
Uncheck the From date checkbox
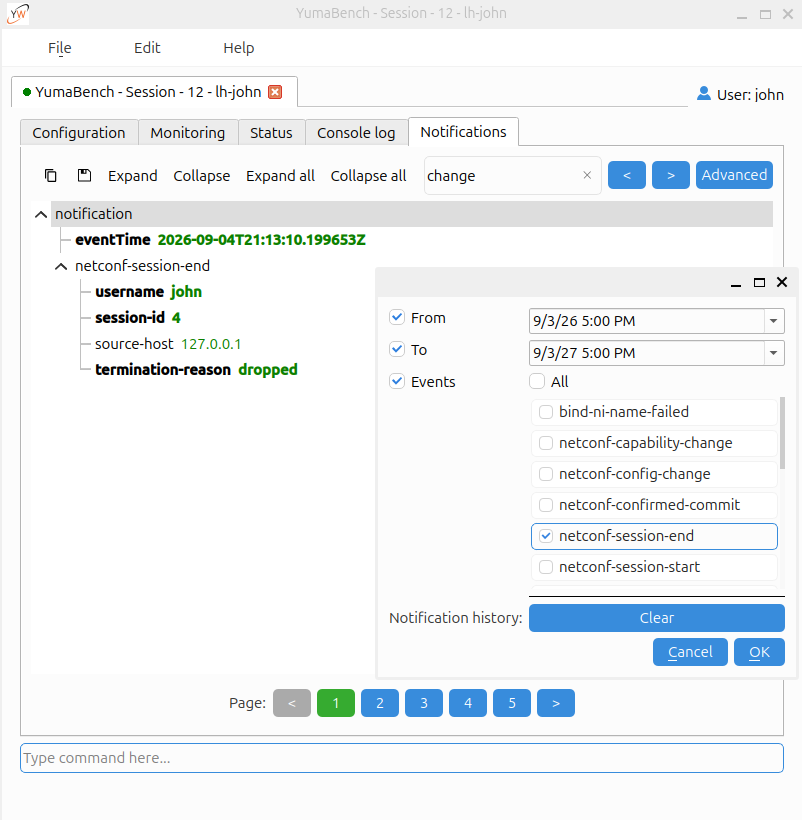(x=397, y=317)
